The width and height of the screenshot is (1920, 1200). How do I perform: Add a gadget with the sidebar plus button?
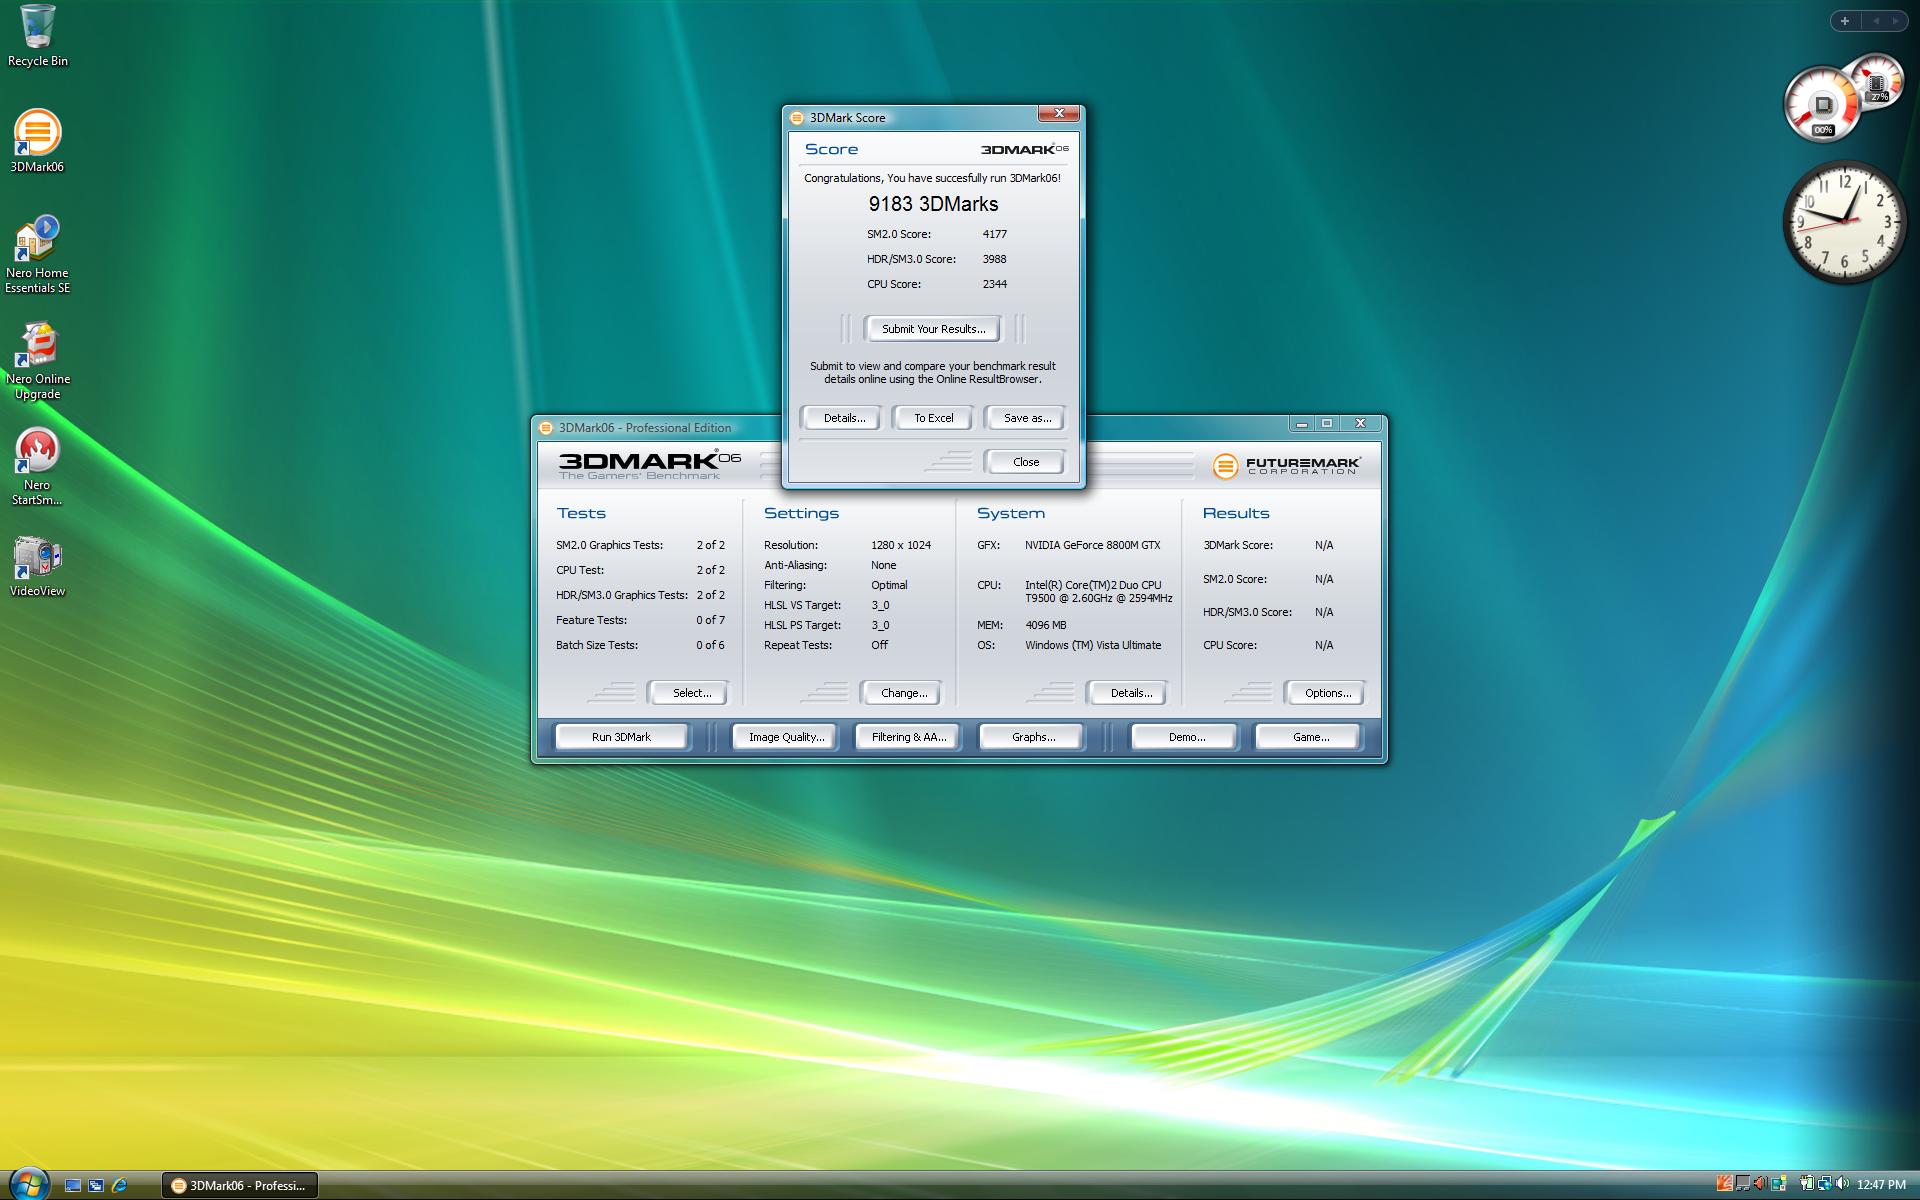click(1844, 20)
